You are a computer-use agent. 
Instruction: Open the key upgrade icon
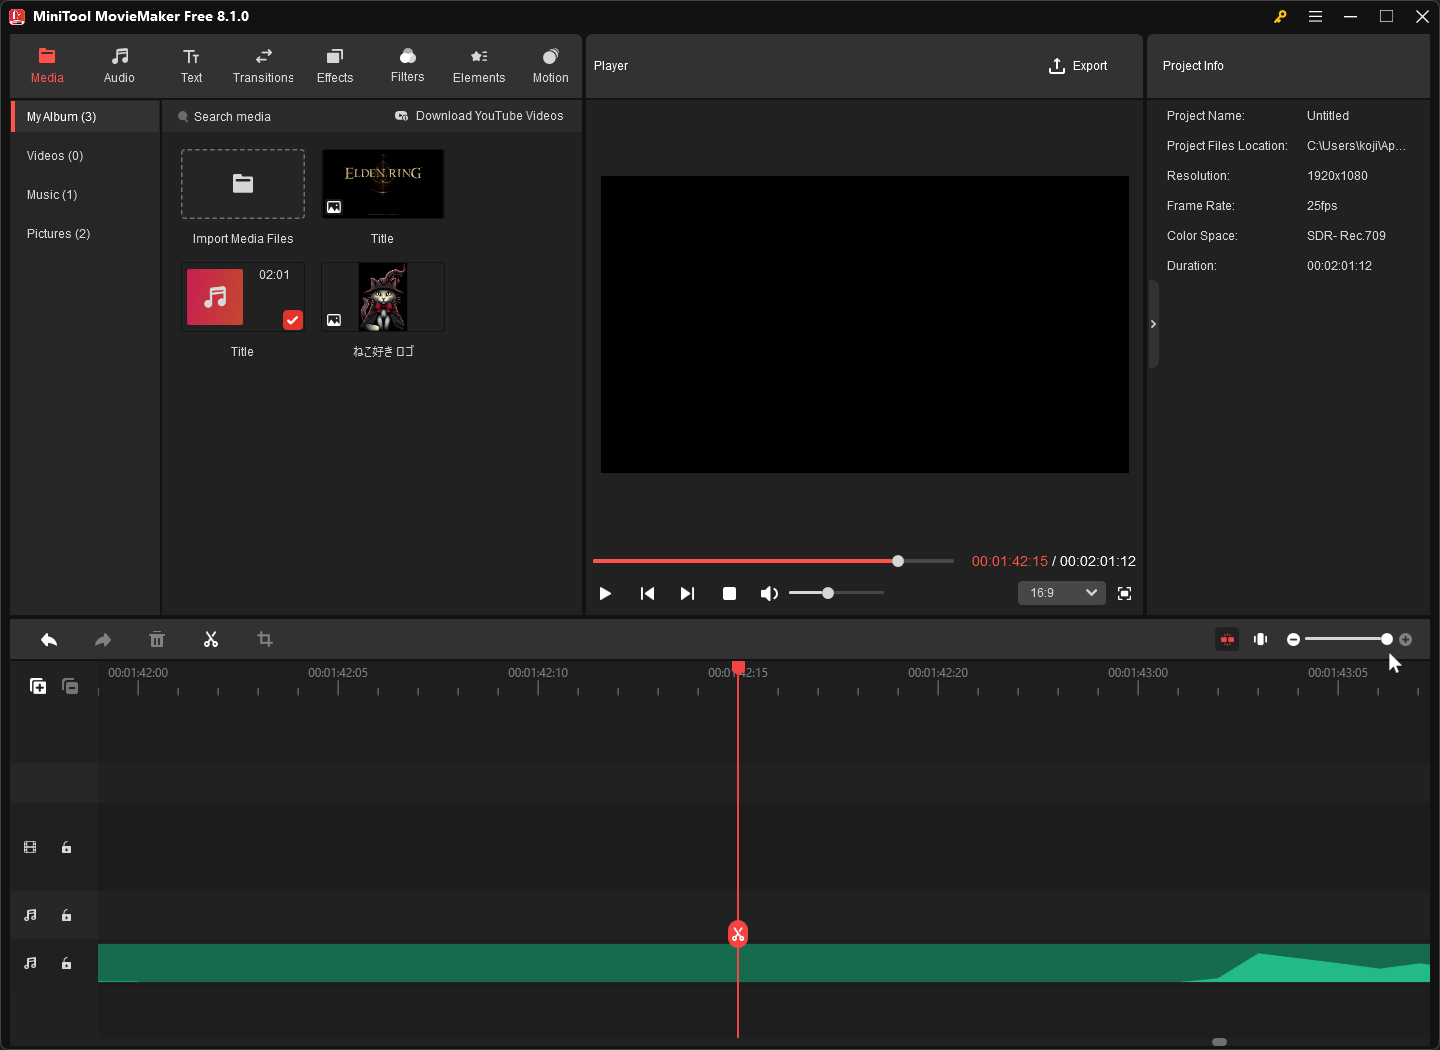[x=1280, y=17]
